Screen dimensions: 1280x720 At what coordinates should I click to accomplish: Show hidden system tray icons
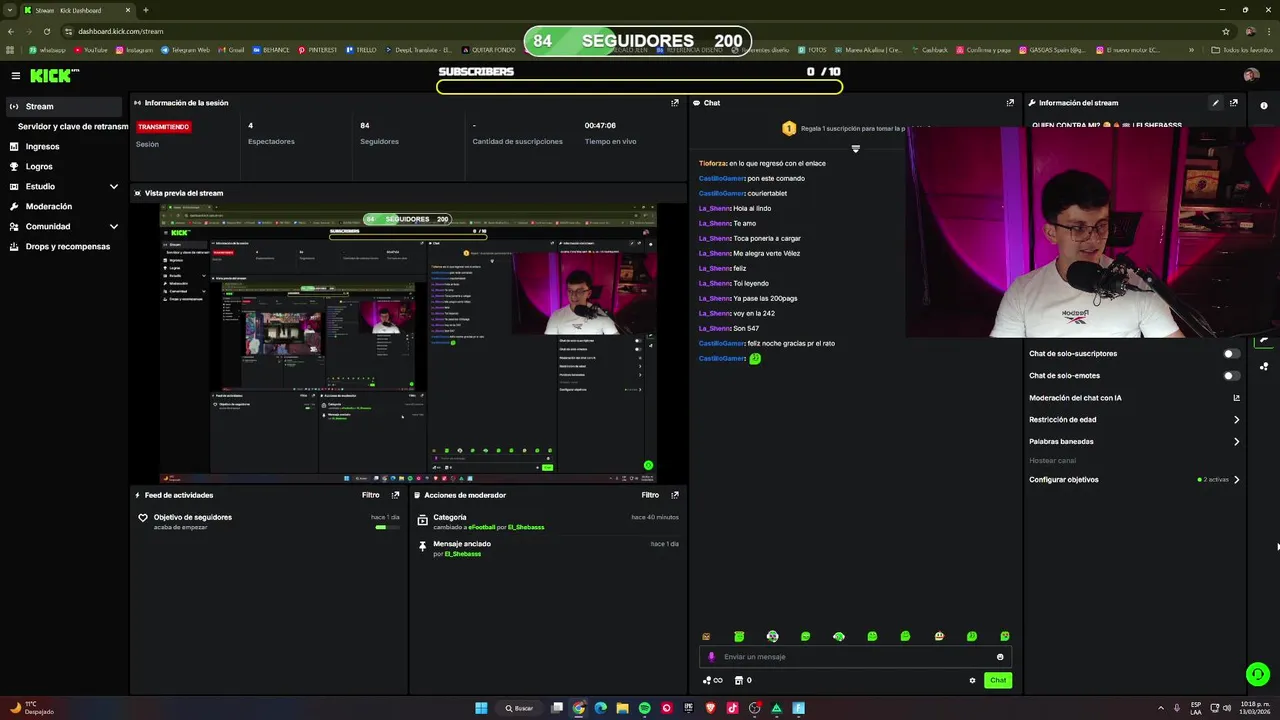1160,708
